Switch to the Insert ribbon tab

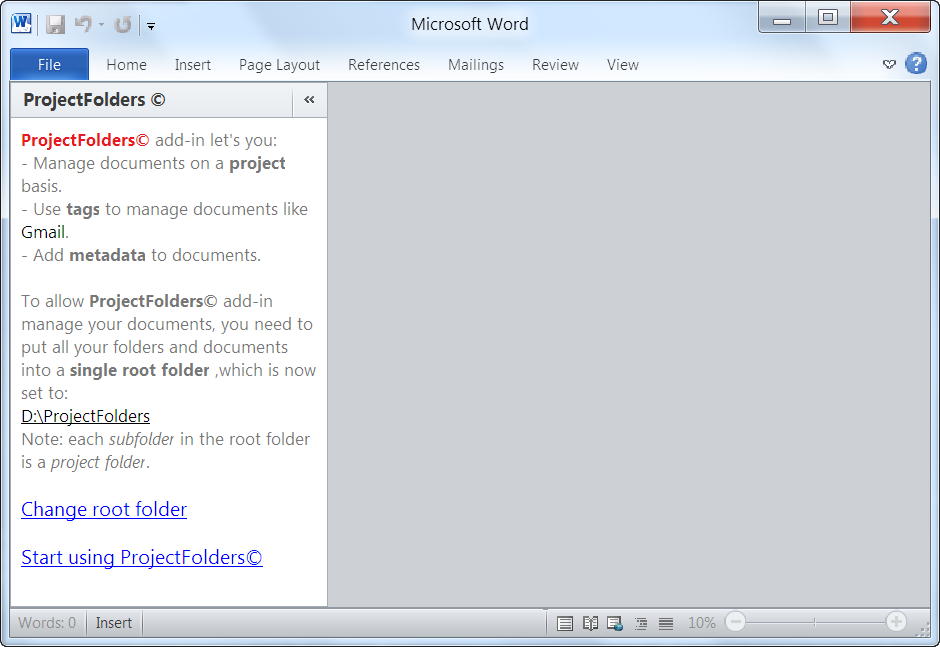[192, 65]
